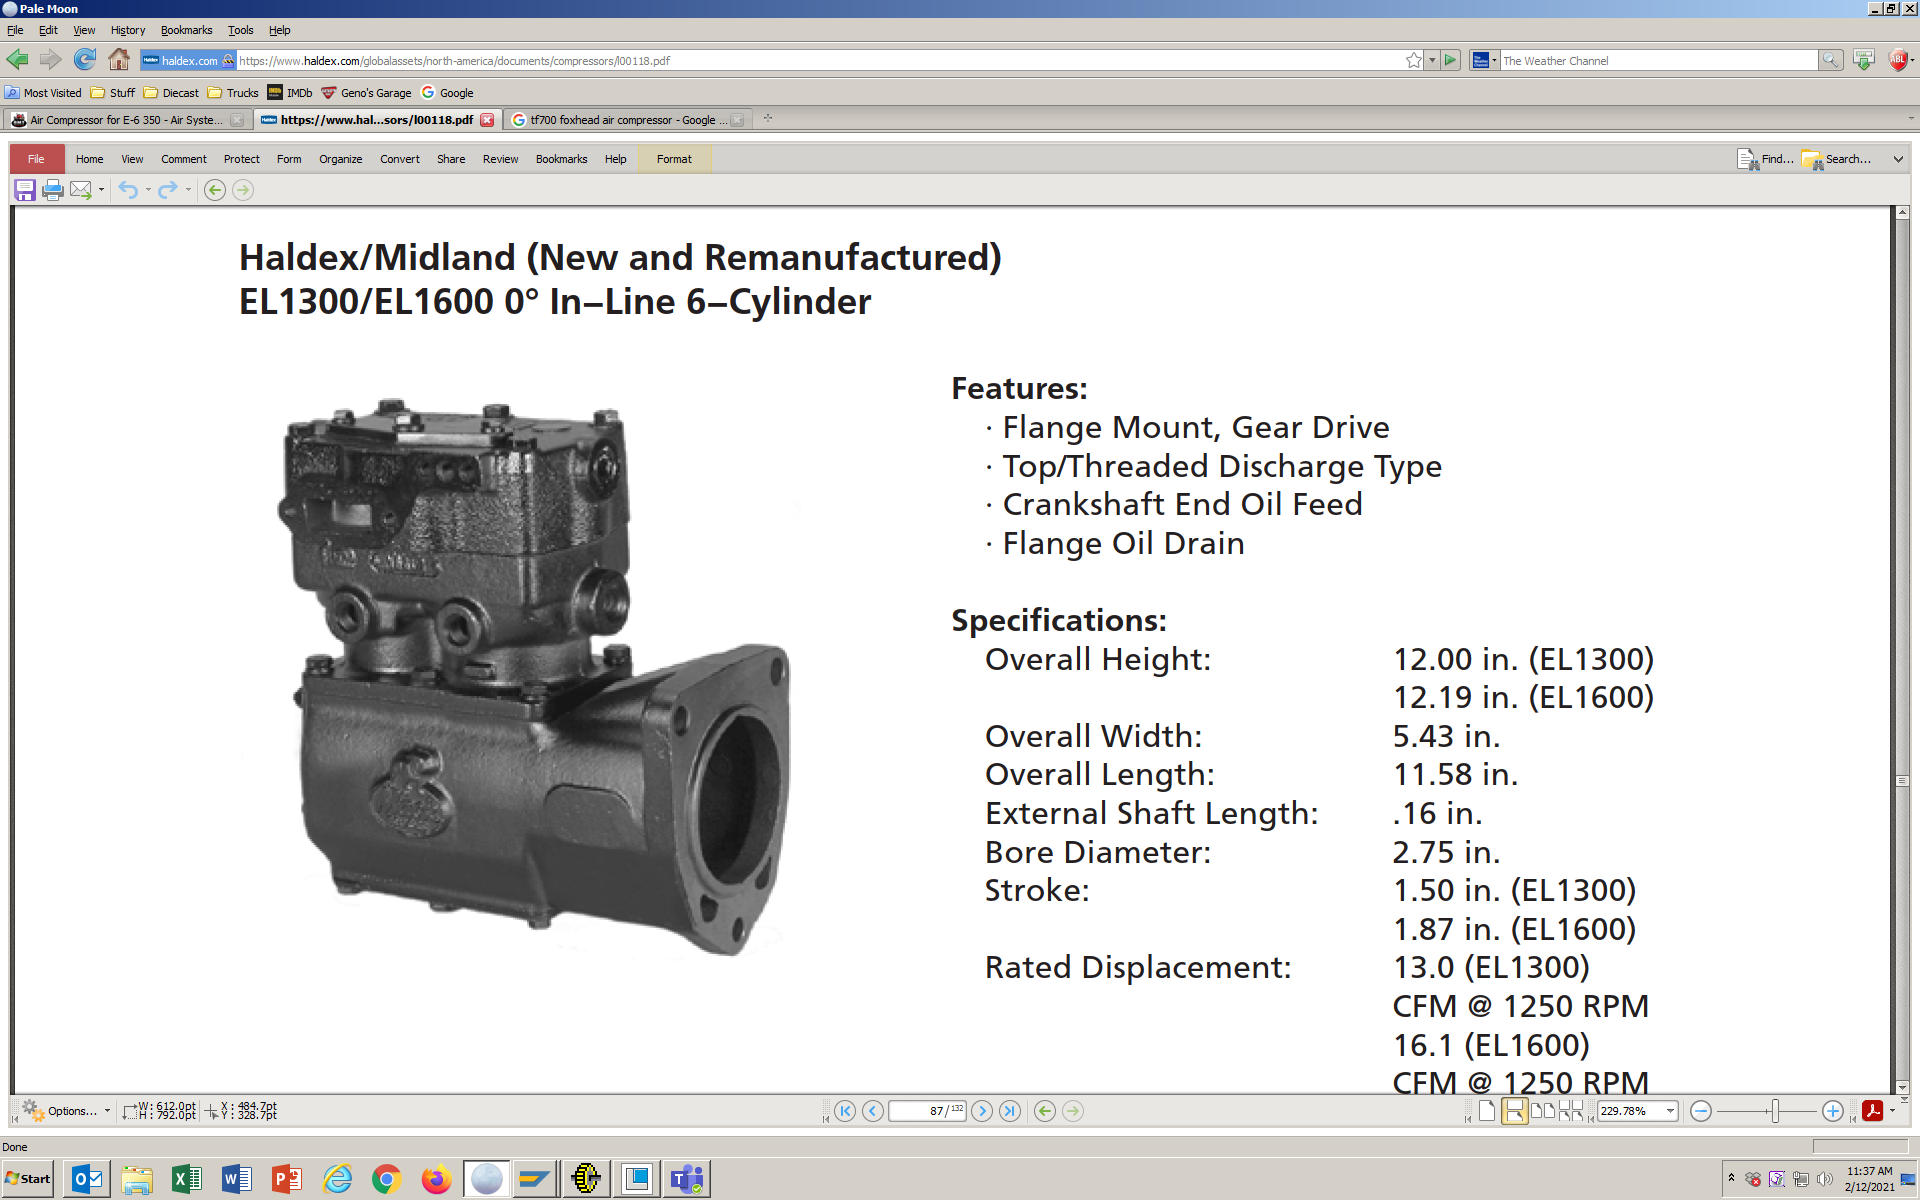Click the Save icon in PDF toolbar
1920x1200 pixels.
tap(25, 190)
